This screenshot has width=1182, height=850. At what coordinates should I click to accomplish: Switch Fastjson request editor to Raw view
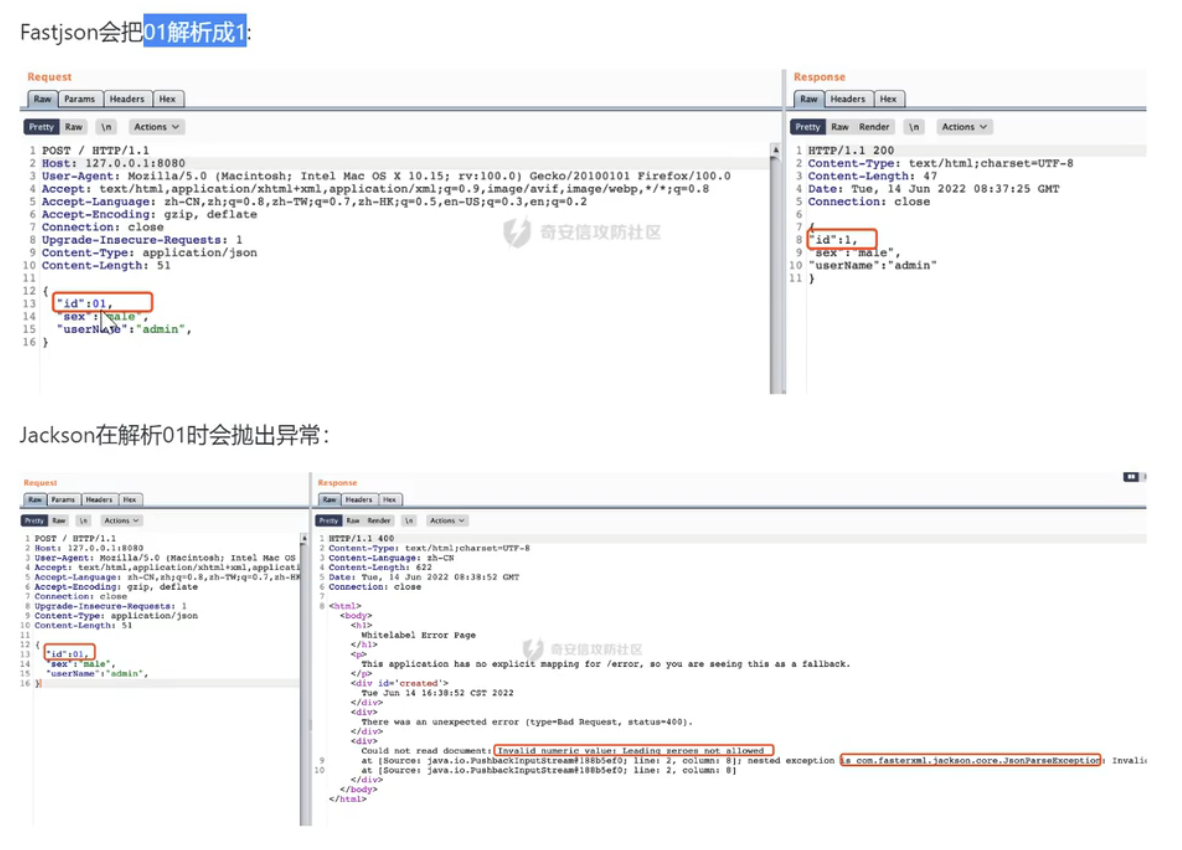(74, 127)
